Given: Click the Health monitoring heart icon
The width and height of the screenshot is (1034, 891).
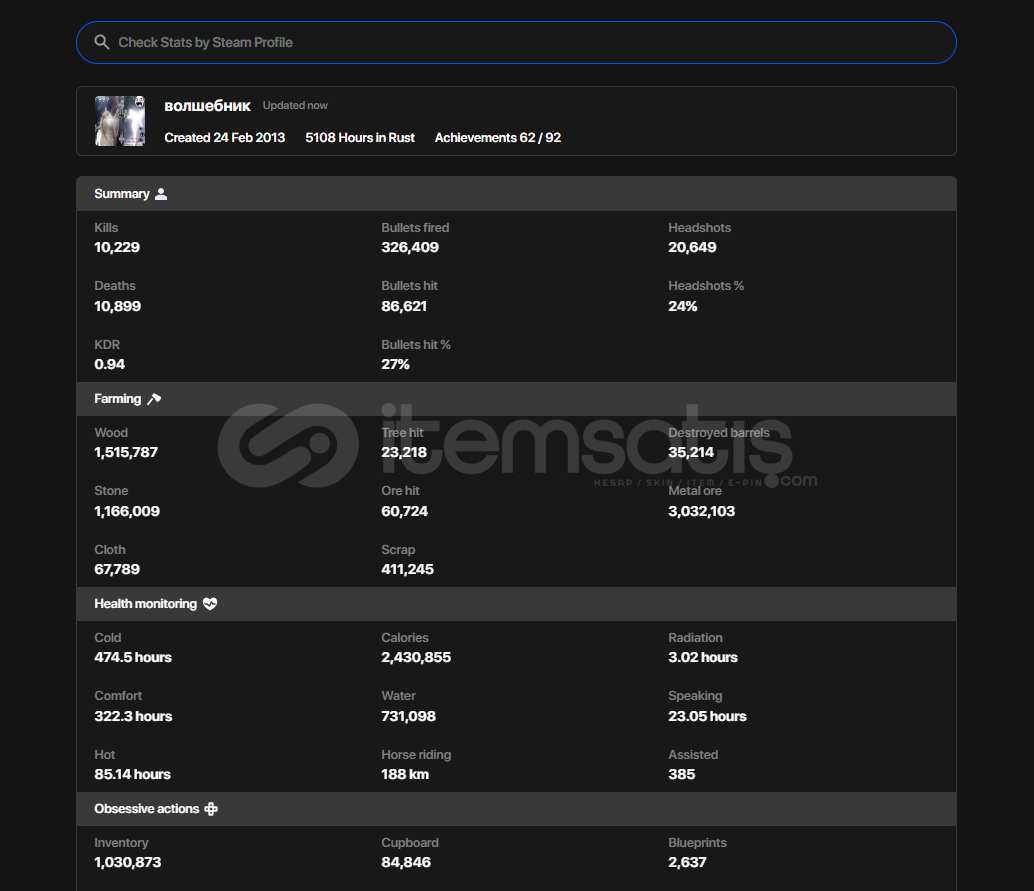Looking at the screenshot, I should 210,604.
